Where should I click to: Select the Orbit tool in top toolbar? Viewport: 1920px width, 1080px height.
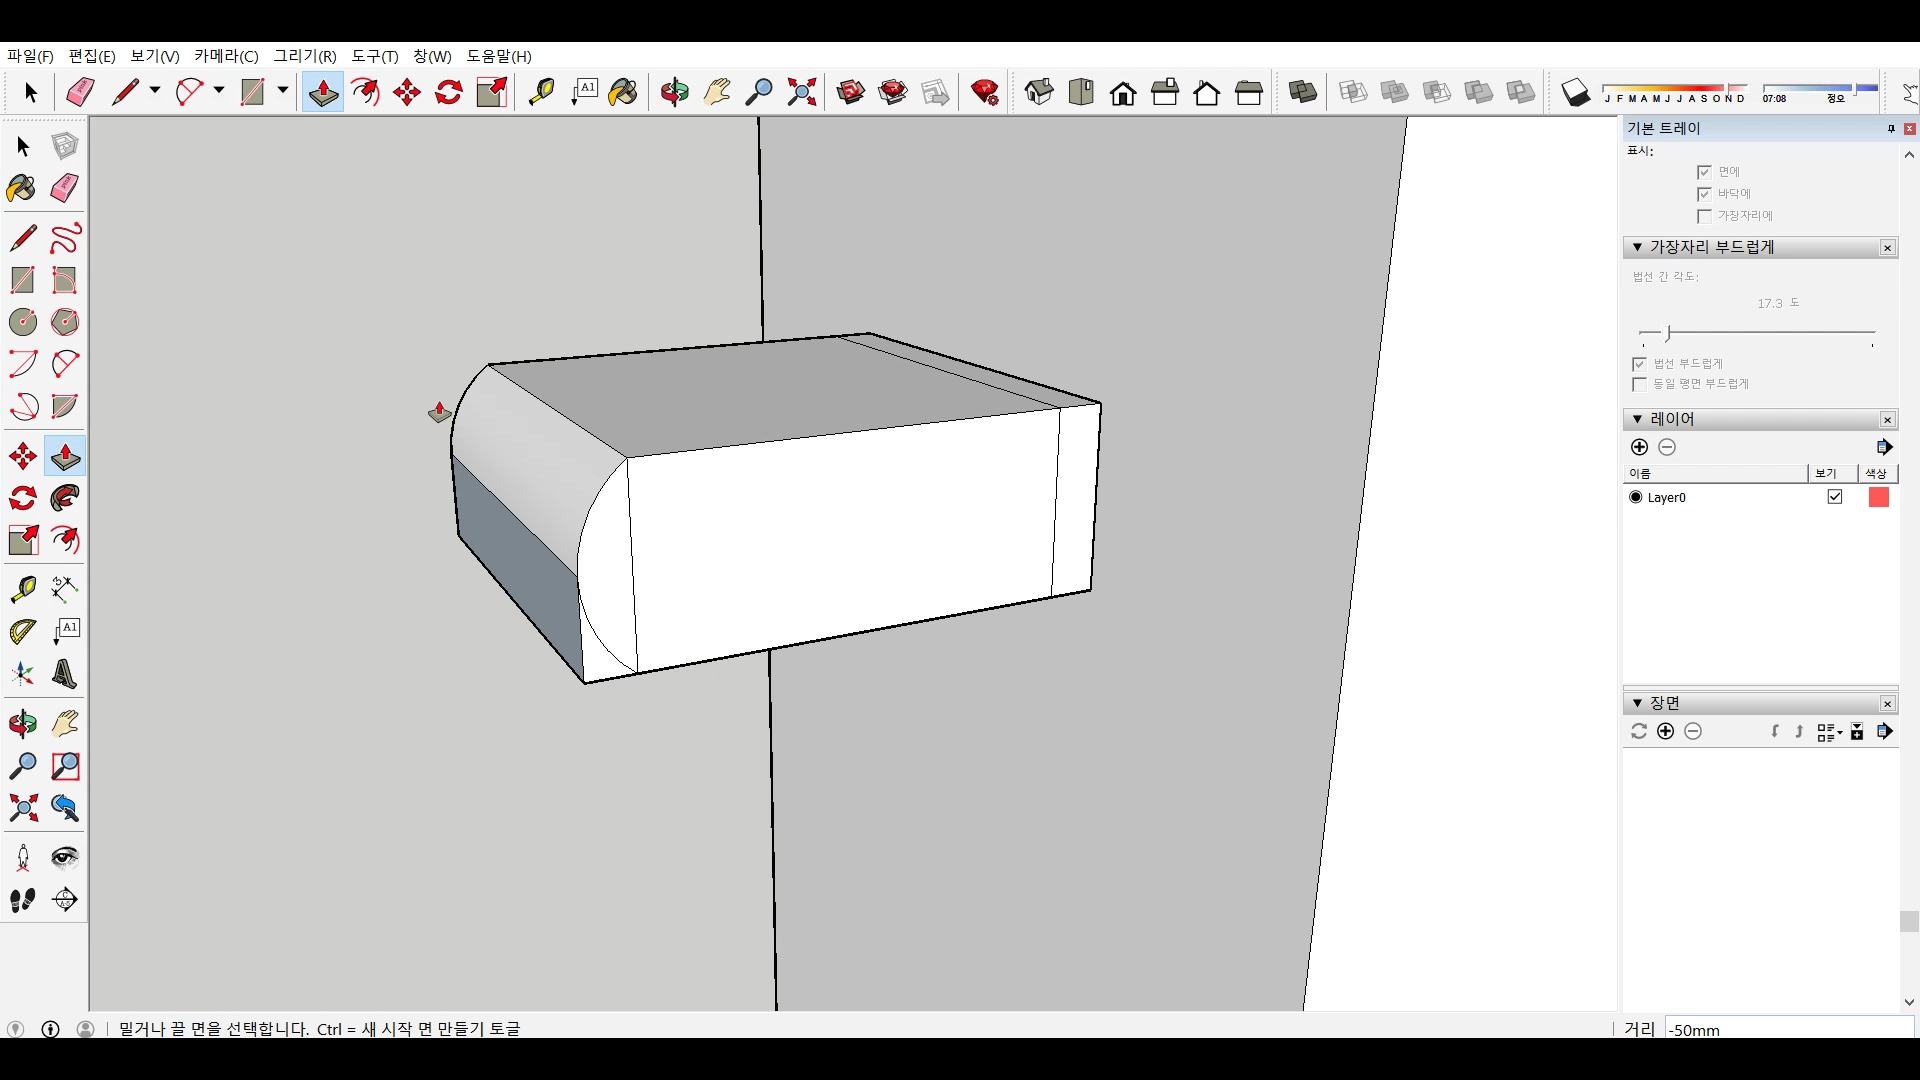pos(675,93)
